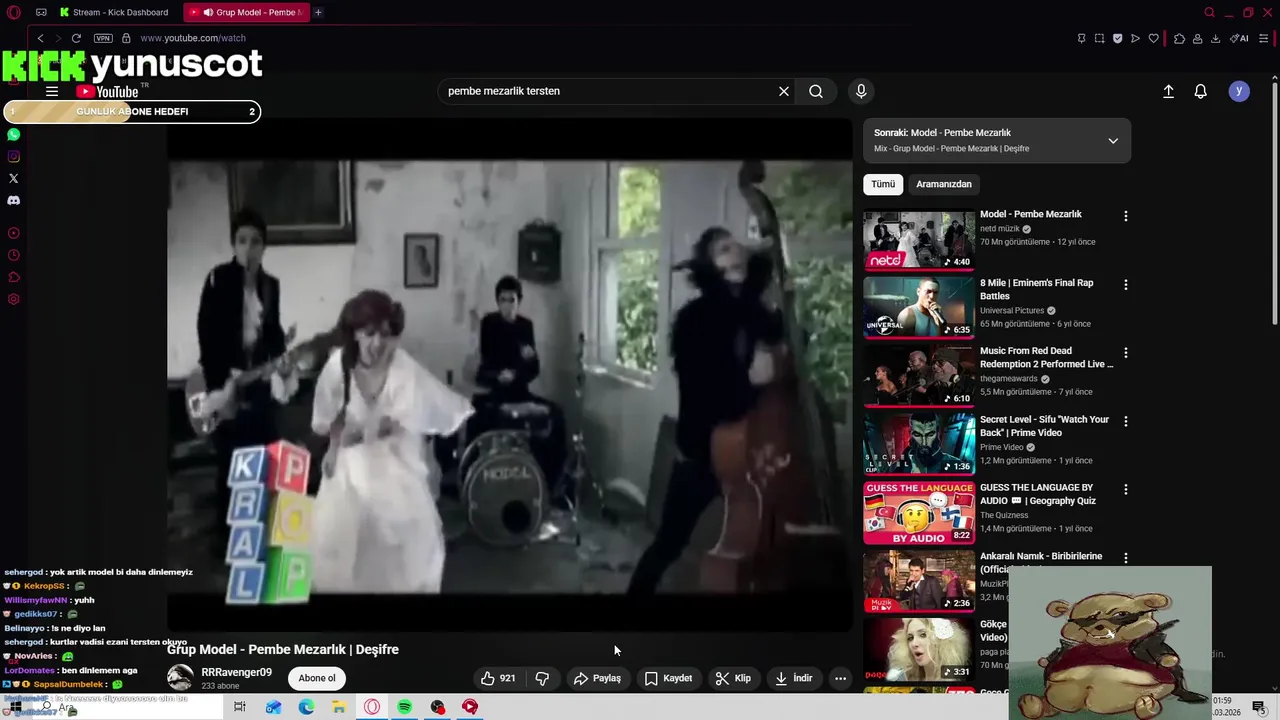Open options for Red Dead Redemption 2 video

click(1126, 353)
